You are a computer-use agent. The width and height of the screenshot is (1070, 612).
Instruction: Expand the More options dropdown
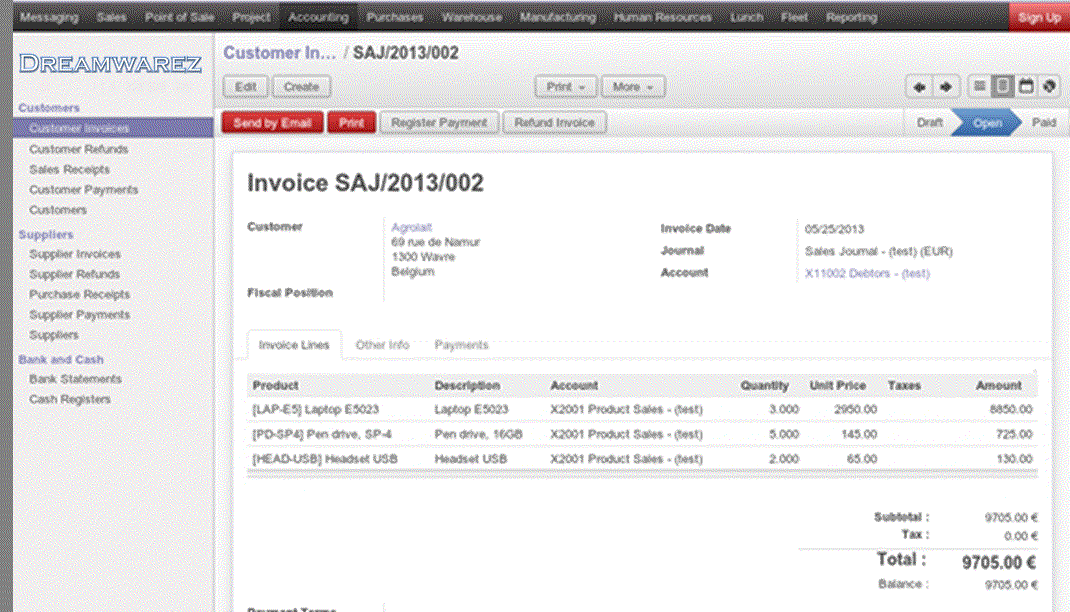[x=632, y=86]
